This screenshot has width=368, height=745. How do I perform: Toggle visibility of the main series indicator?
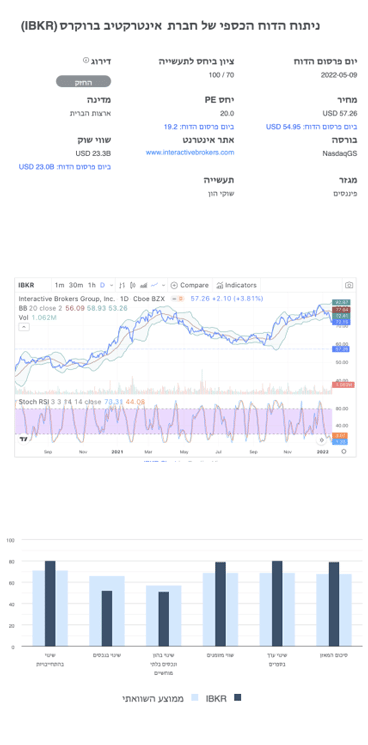177,298
